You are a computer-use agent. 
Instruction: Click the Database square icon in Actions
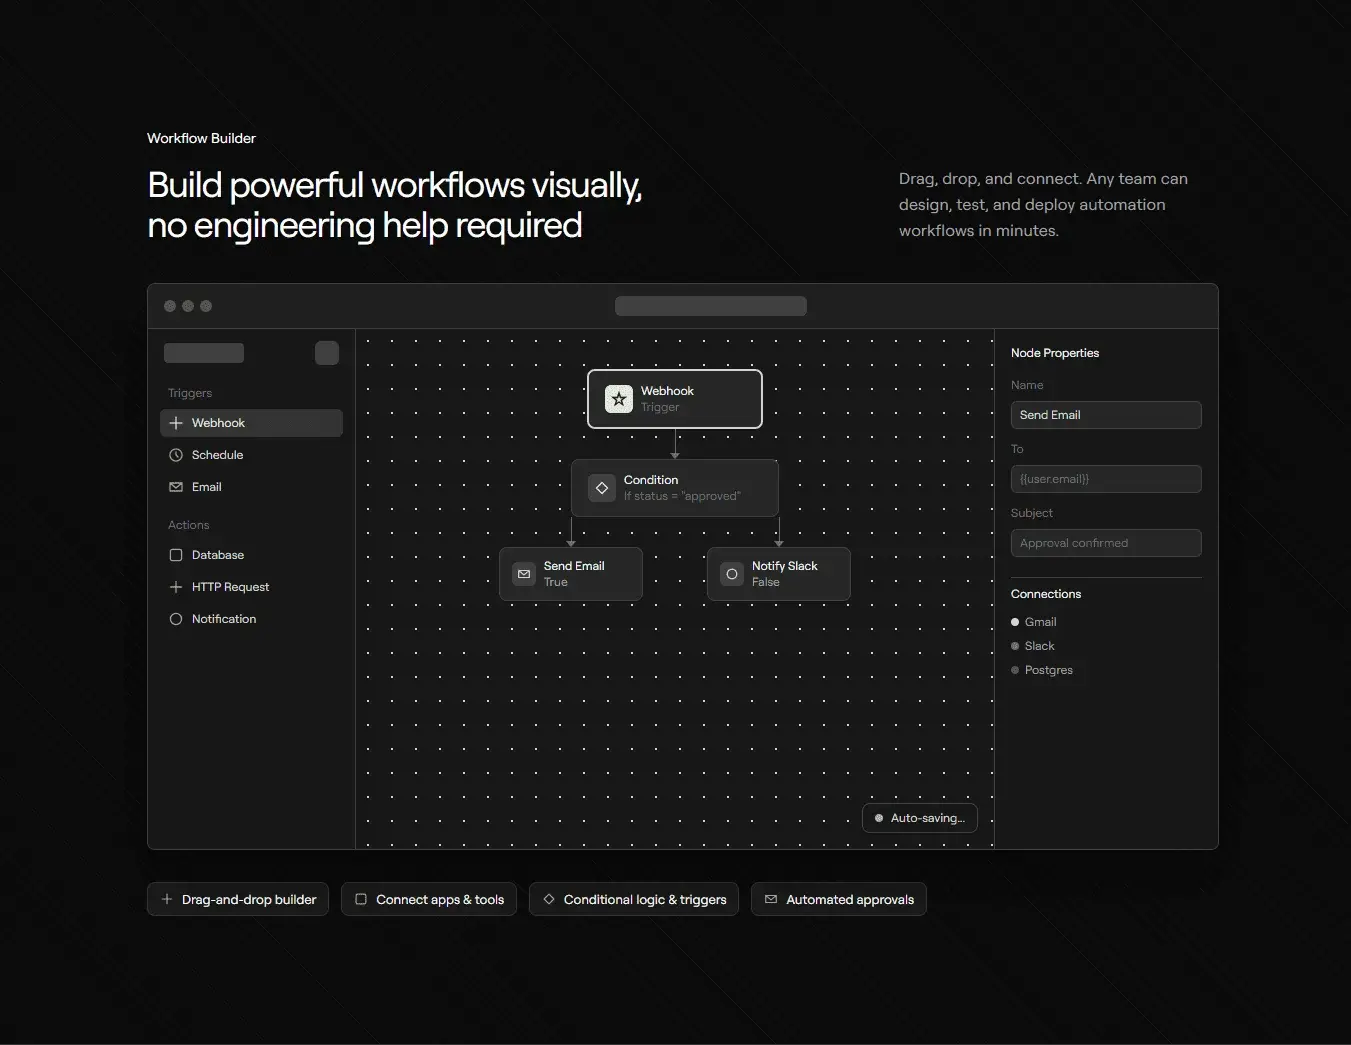(176, 555)
